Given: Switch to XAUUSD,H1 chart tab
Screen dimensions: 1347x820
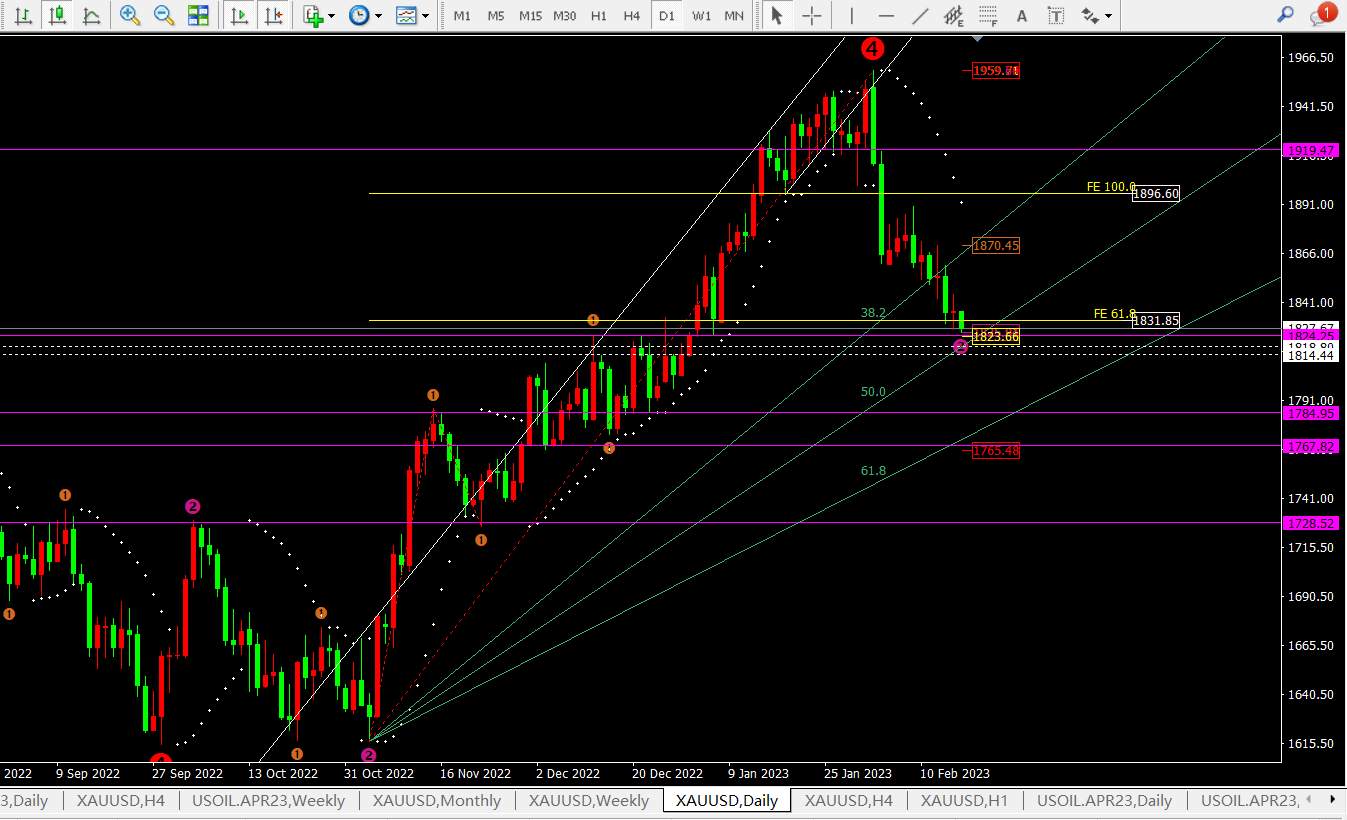Looking at the screenshot, I should click(964, 800).
